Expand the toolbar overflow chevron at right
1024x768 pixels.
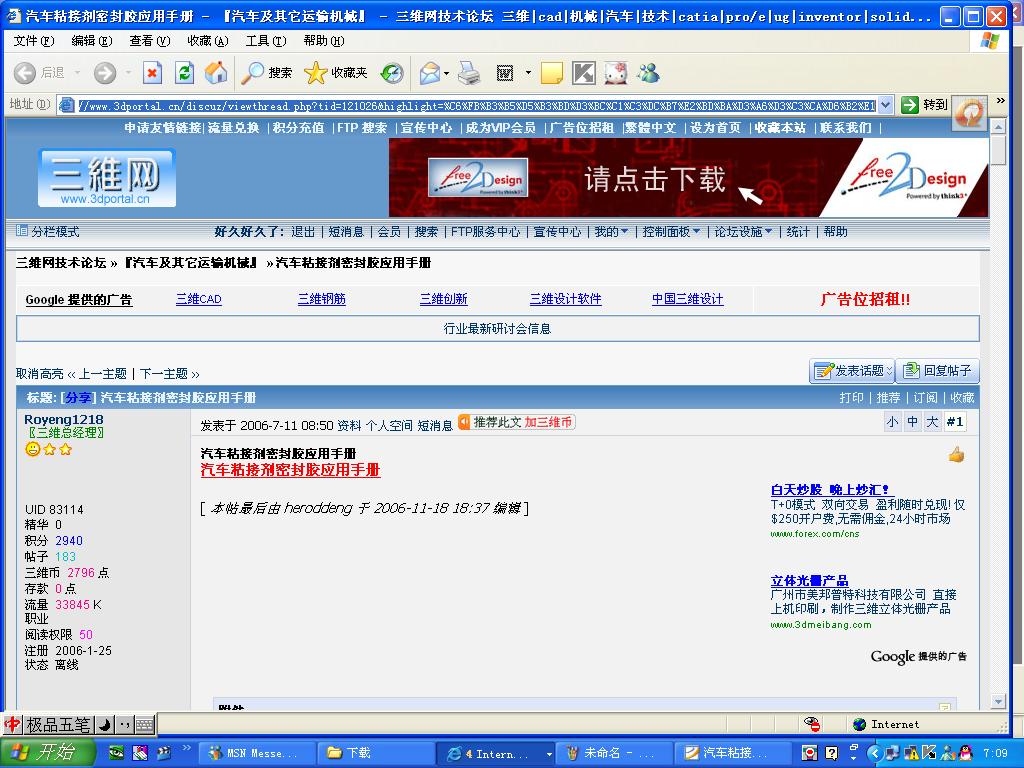(1000, 101)
